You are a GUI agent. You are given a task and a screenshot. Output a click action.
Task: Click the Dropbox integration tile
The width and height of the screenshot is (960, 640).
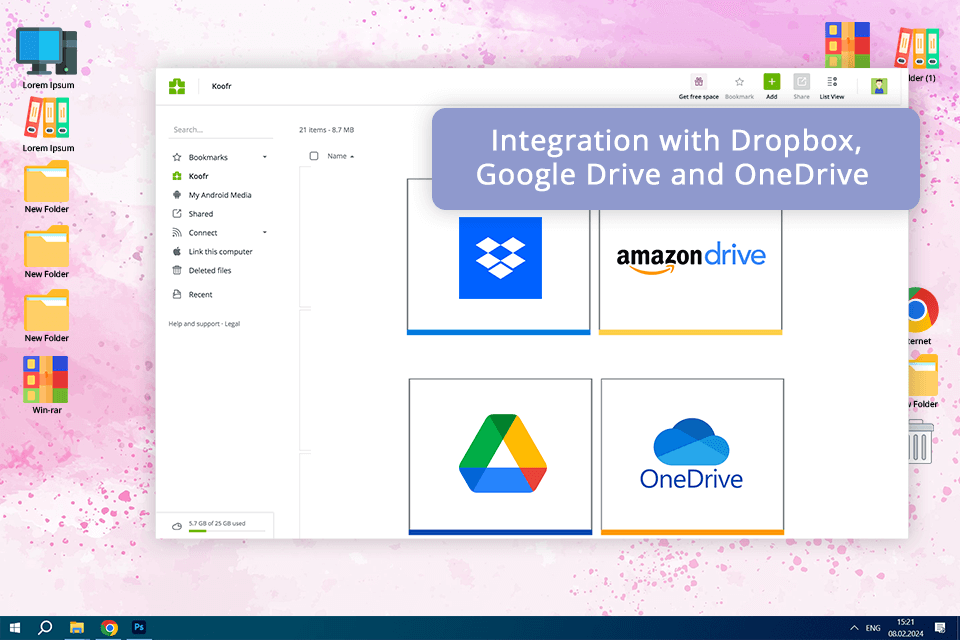point(499,257)
